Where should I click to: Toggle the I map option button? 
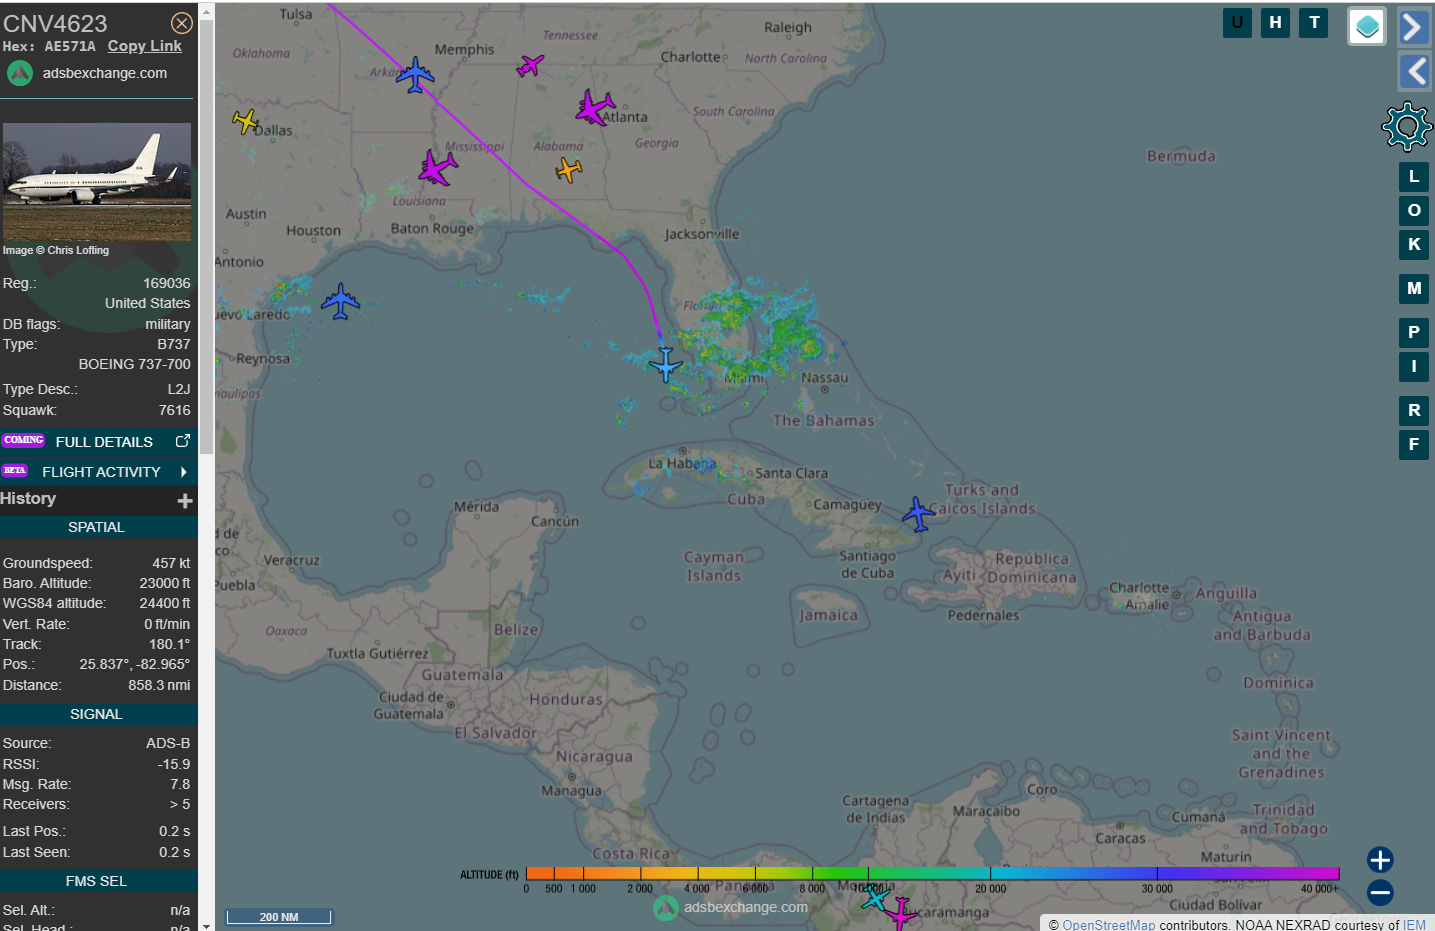pos(1414,367)
